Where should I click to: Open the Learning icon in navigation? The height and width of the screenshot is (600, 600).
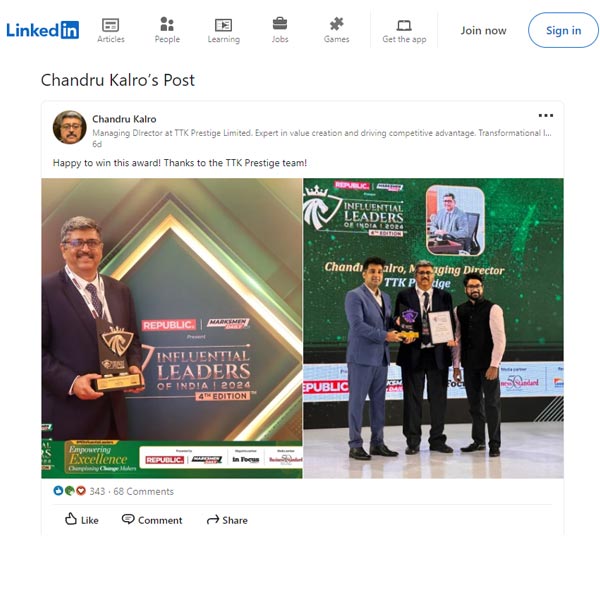tap(223, 25)
